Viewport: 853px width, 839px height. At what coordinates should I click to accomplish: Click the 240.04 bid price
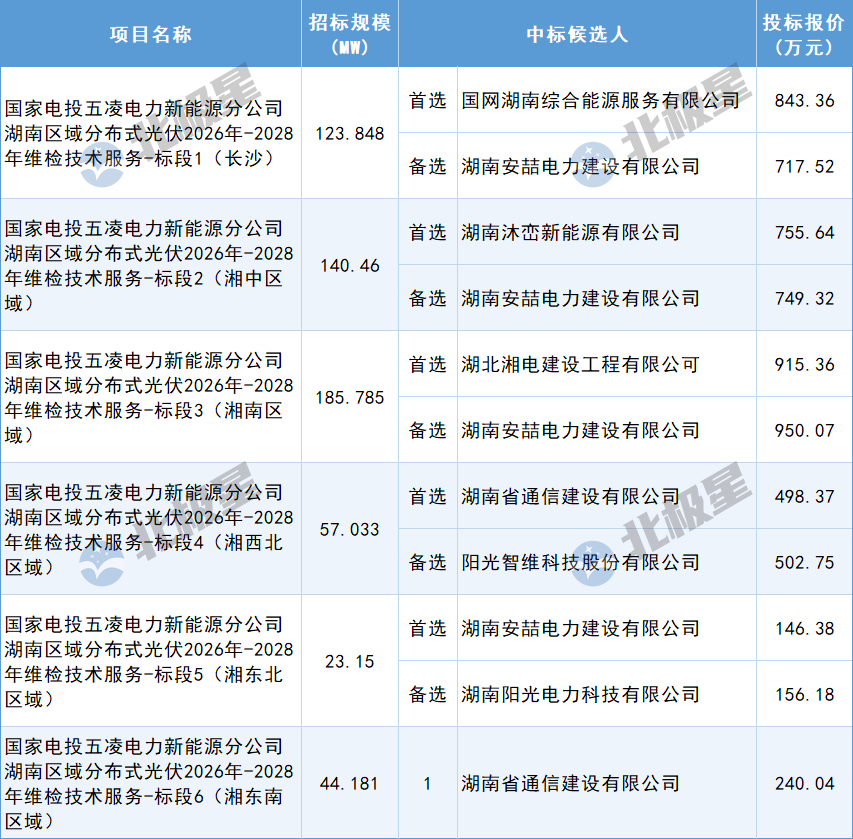click(x=805, y=784)
